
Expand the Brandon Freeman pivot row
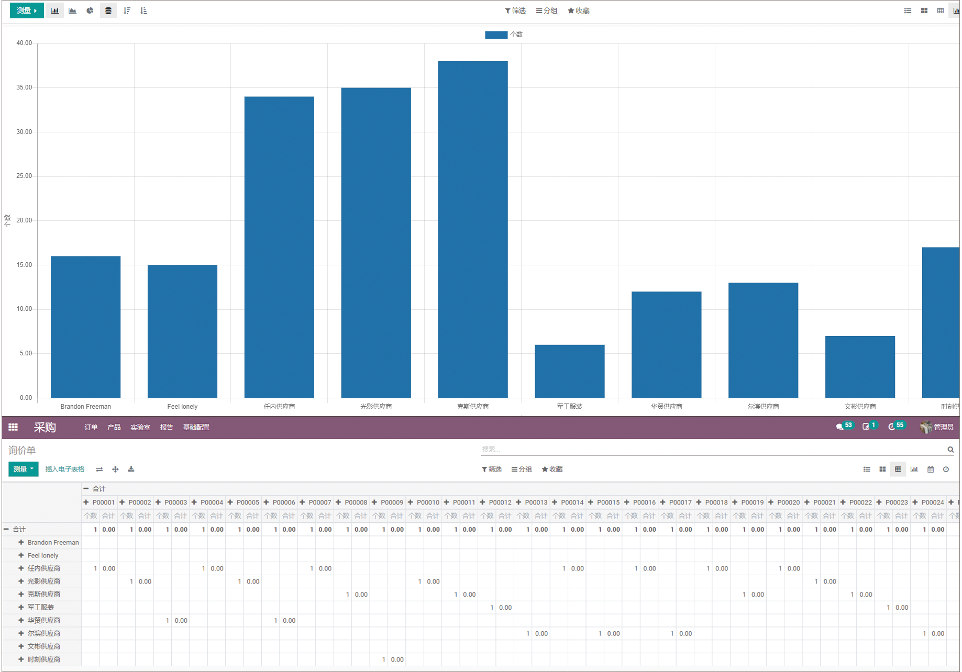click(21, 542)
